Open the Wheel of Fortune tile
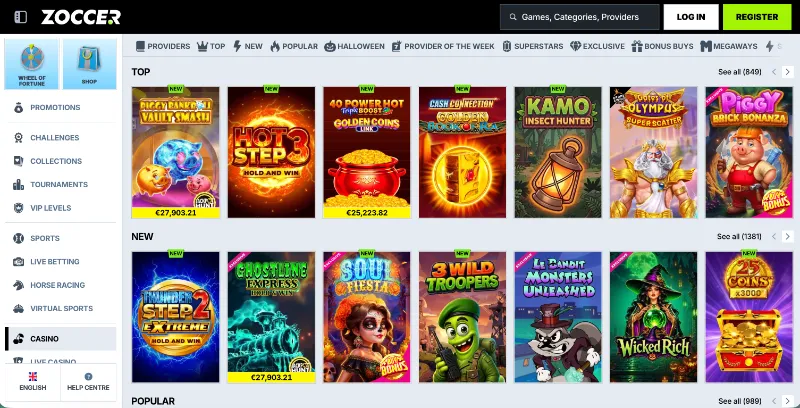The height and width of the screenshot is (408, 800). pos(32,64)
